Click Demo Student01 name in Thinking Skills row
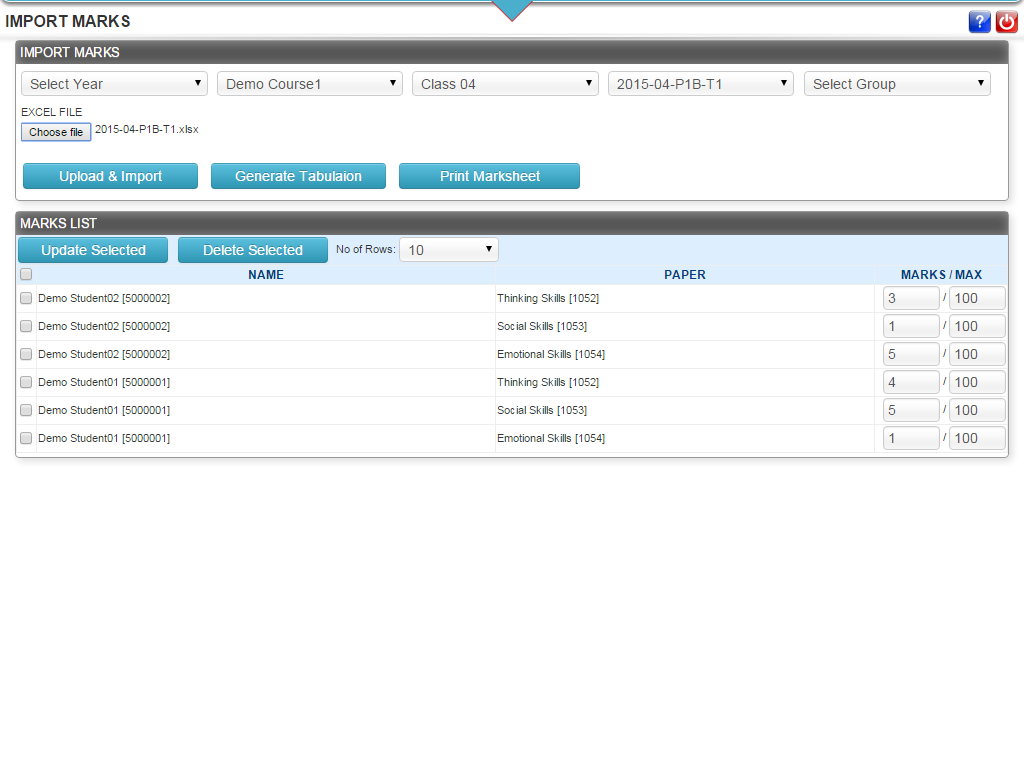1024x768 pixels. 104,383
